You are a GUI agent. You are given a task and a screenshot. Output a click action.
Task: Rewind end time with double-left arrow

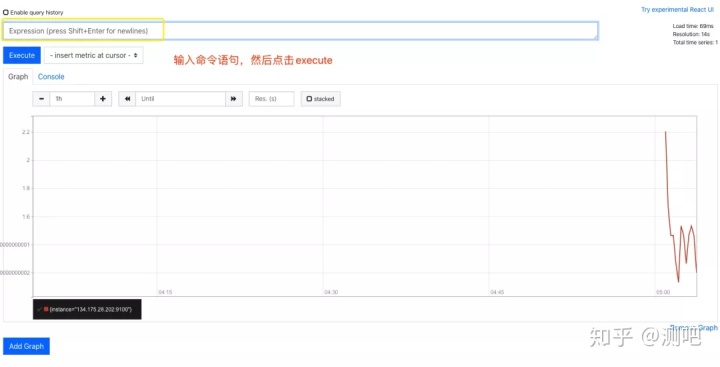[x=127, y=99]
